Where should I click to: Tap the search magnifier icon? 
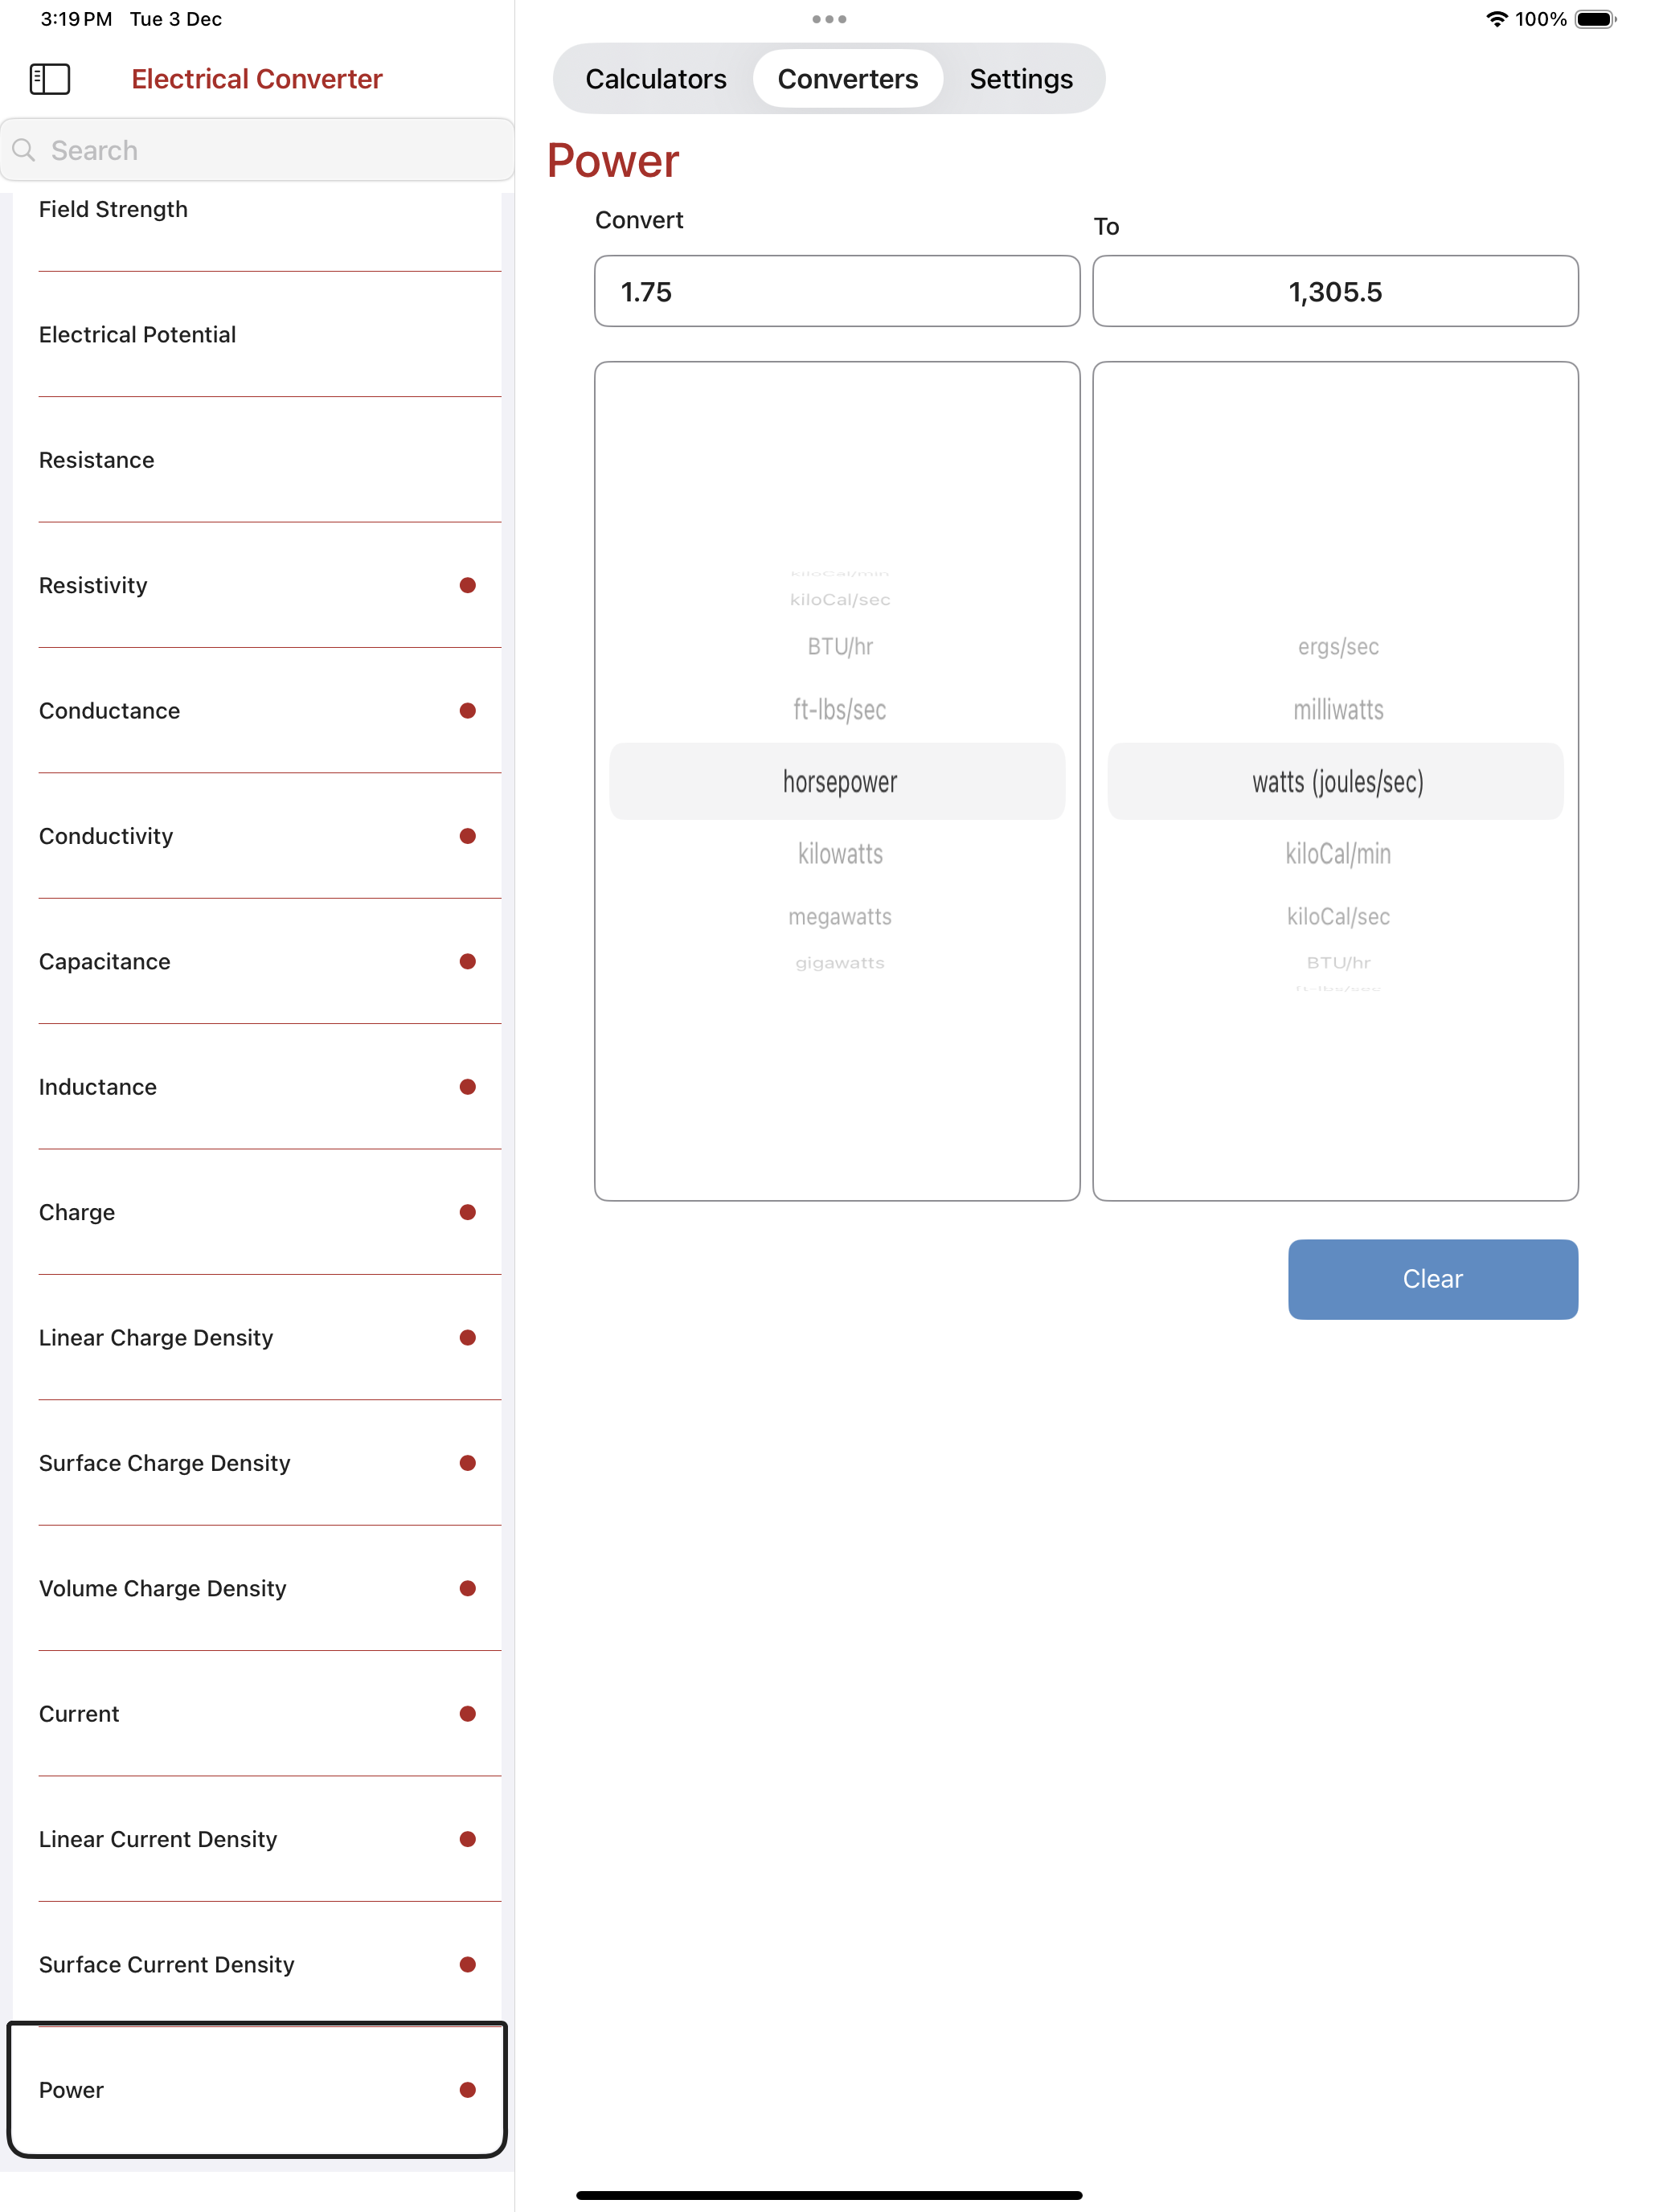click(x=24, y=150)
